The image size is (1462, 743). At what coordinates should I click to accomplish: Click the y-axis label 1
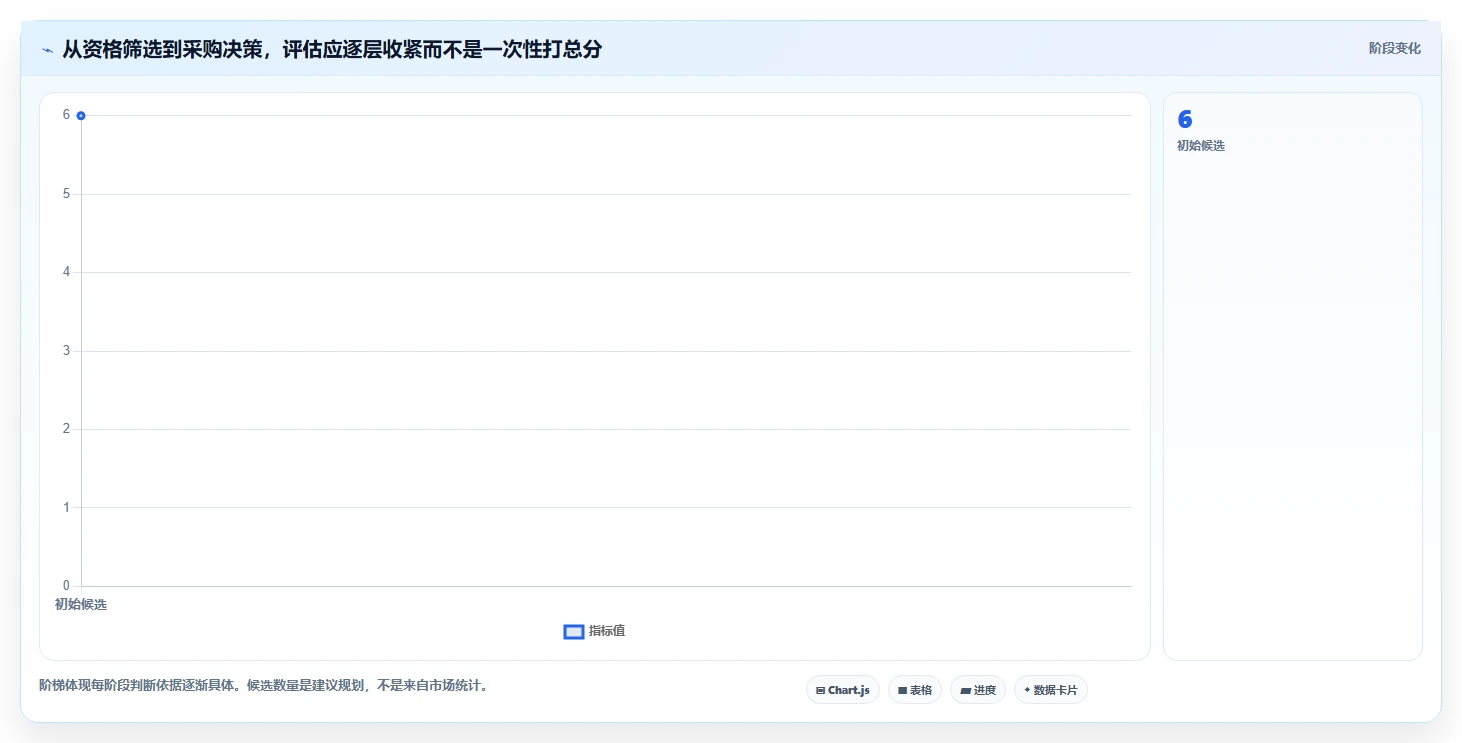click(x=66, y=508)
